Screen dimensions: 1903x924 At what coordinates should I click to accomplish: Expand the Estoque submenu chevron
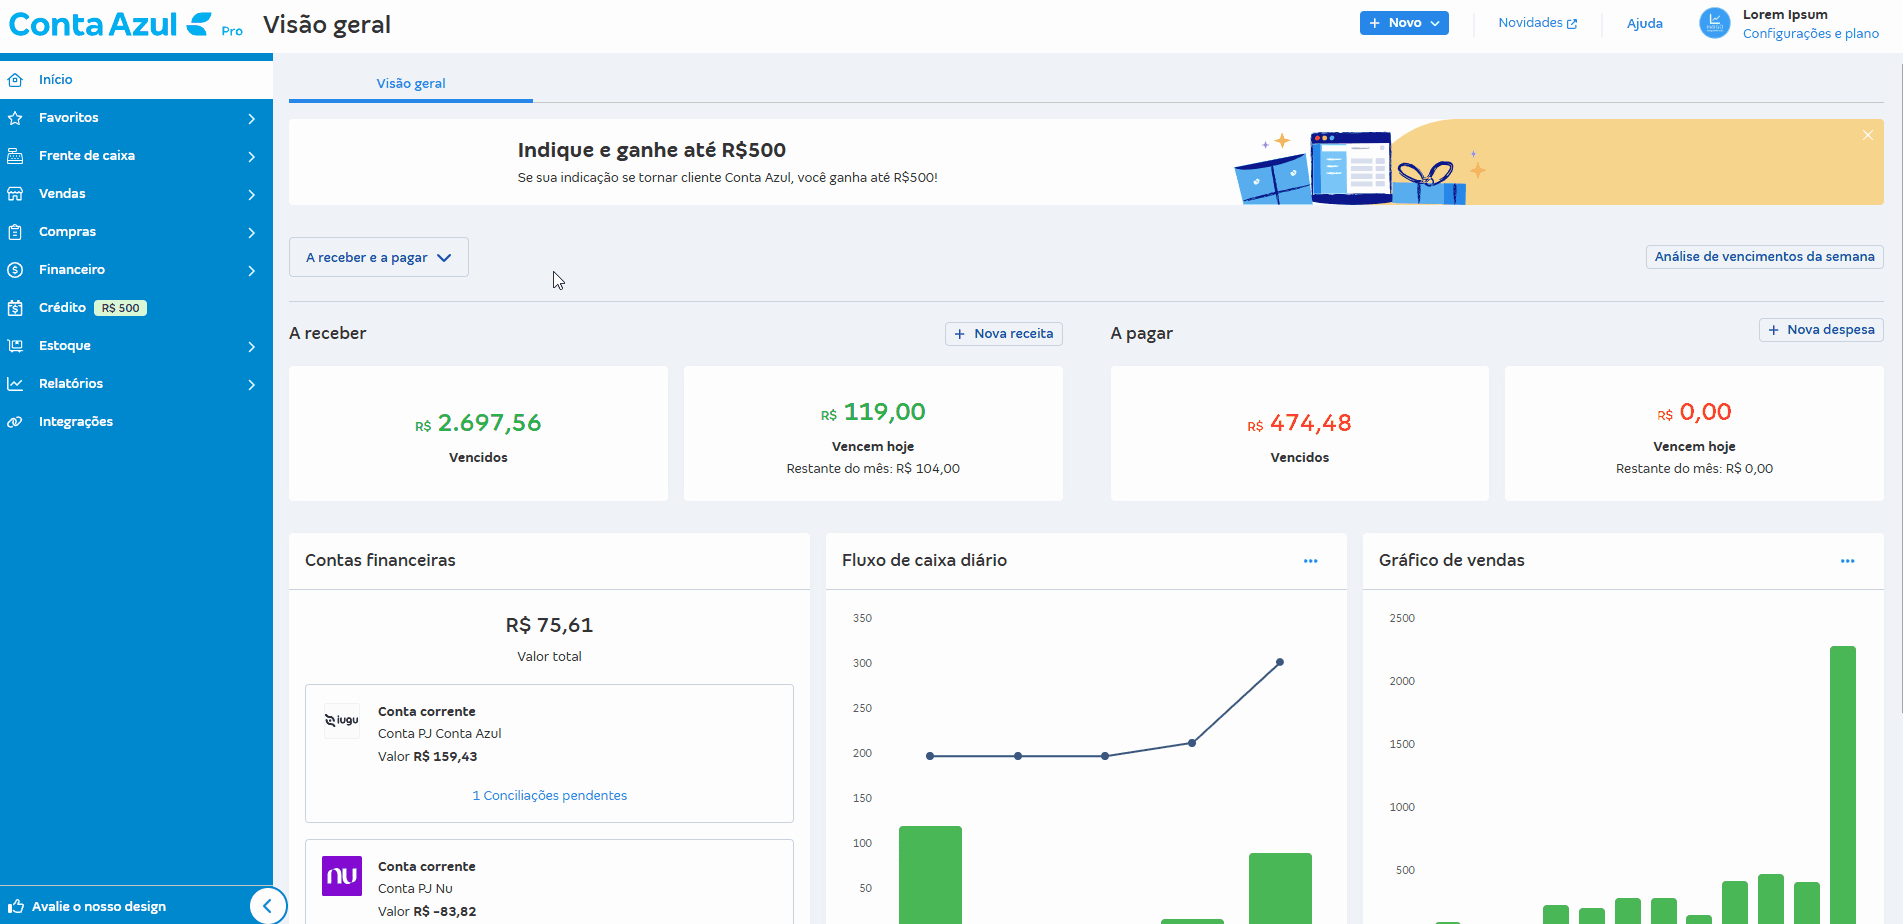point(251,347)
